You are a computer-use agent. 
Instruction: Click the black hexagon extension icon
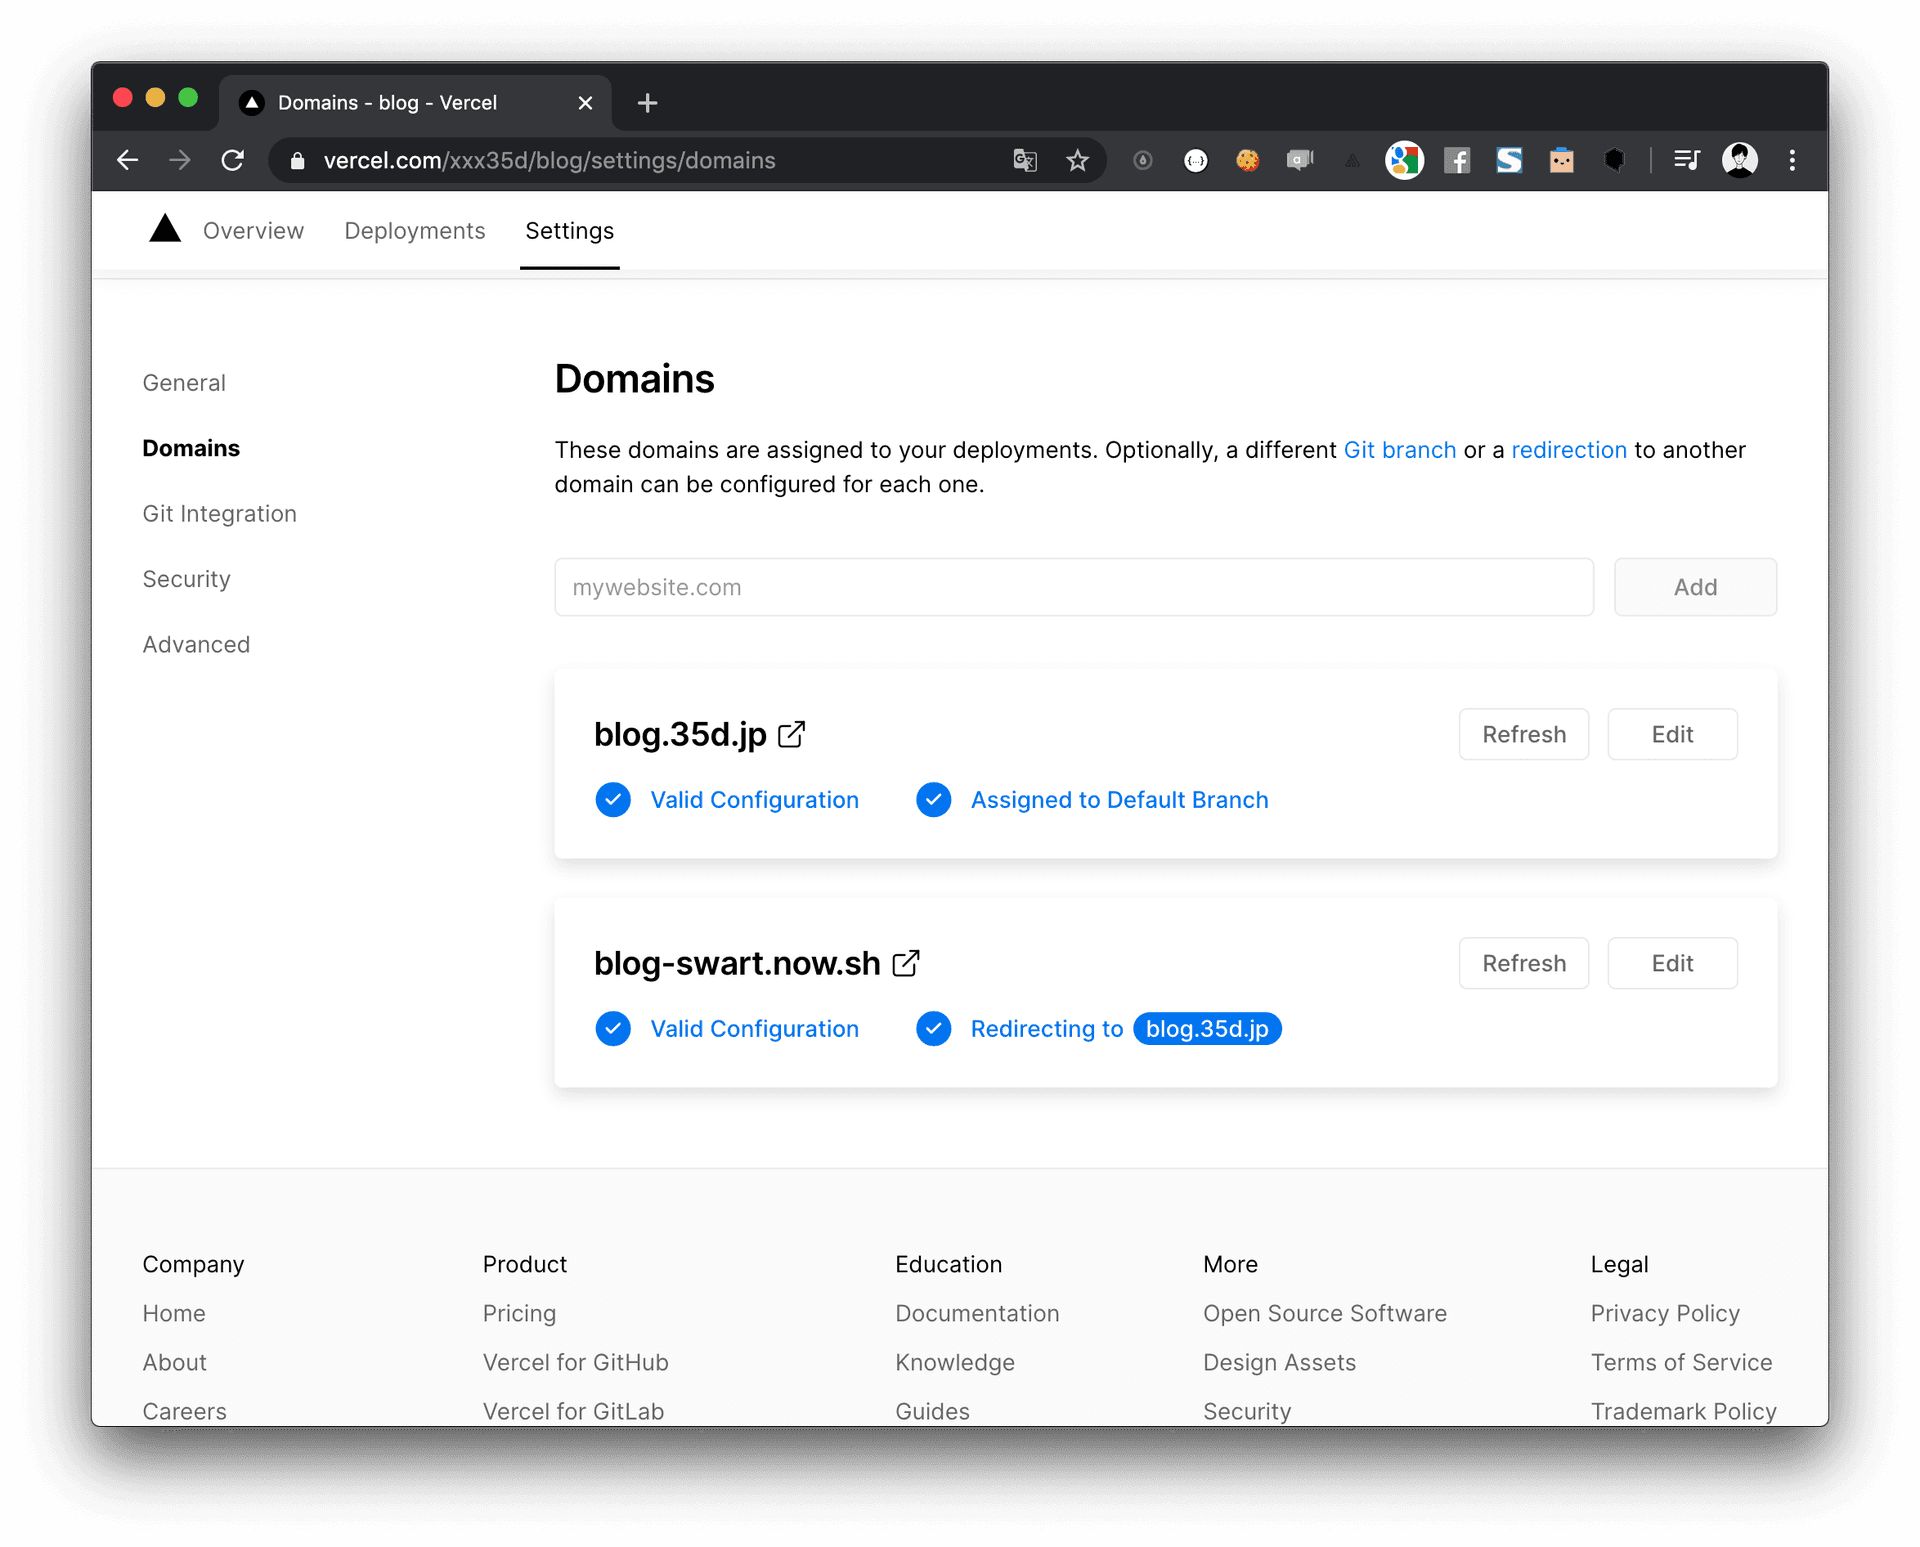point(1614,160)
